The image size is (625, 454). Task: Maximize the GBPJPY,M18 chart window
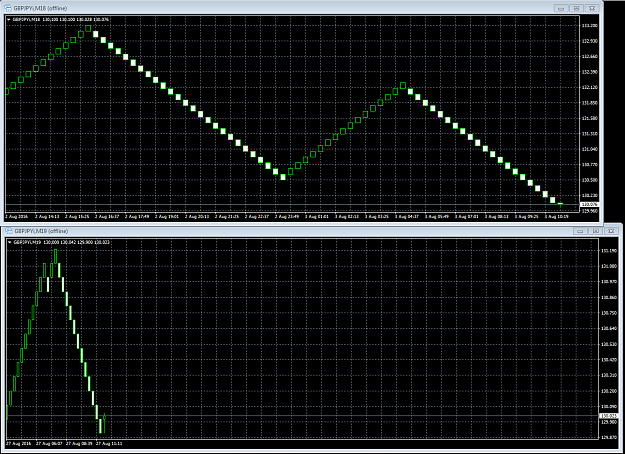tap(576, 8)
